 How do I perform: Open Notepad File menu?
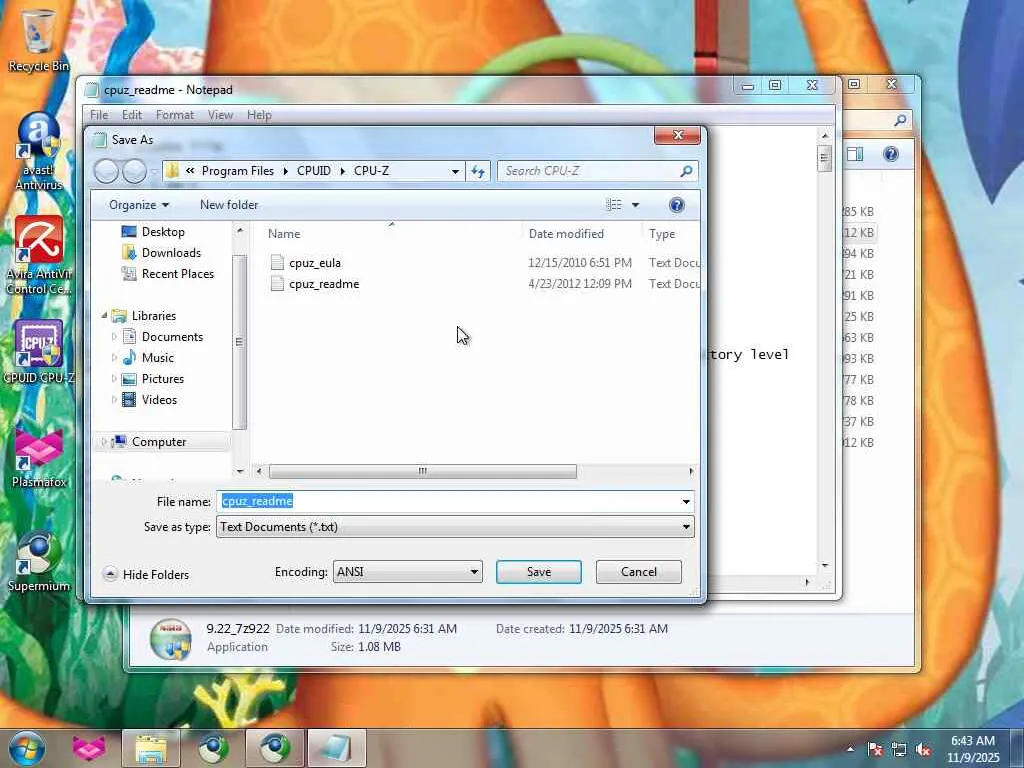click(99, 115)
